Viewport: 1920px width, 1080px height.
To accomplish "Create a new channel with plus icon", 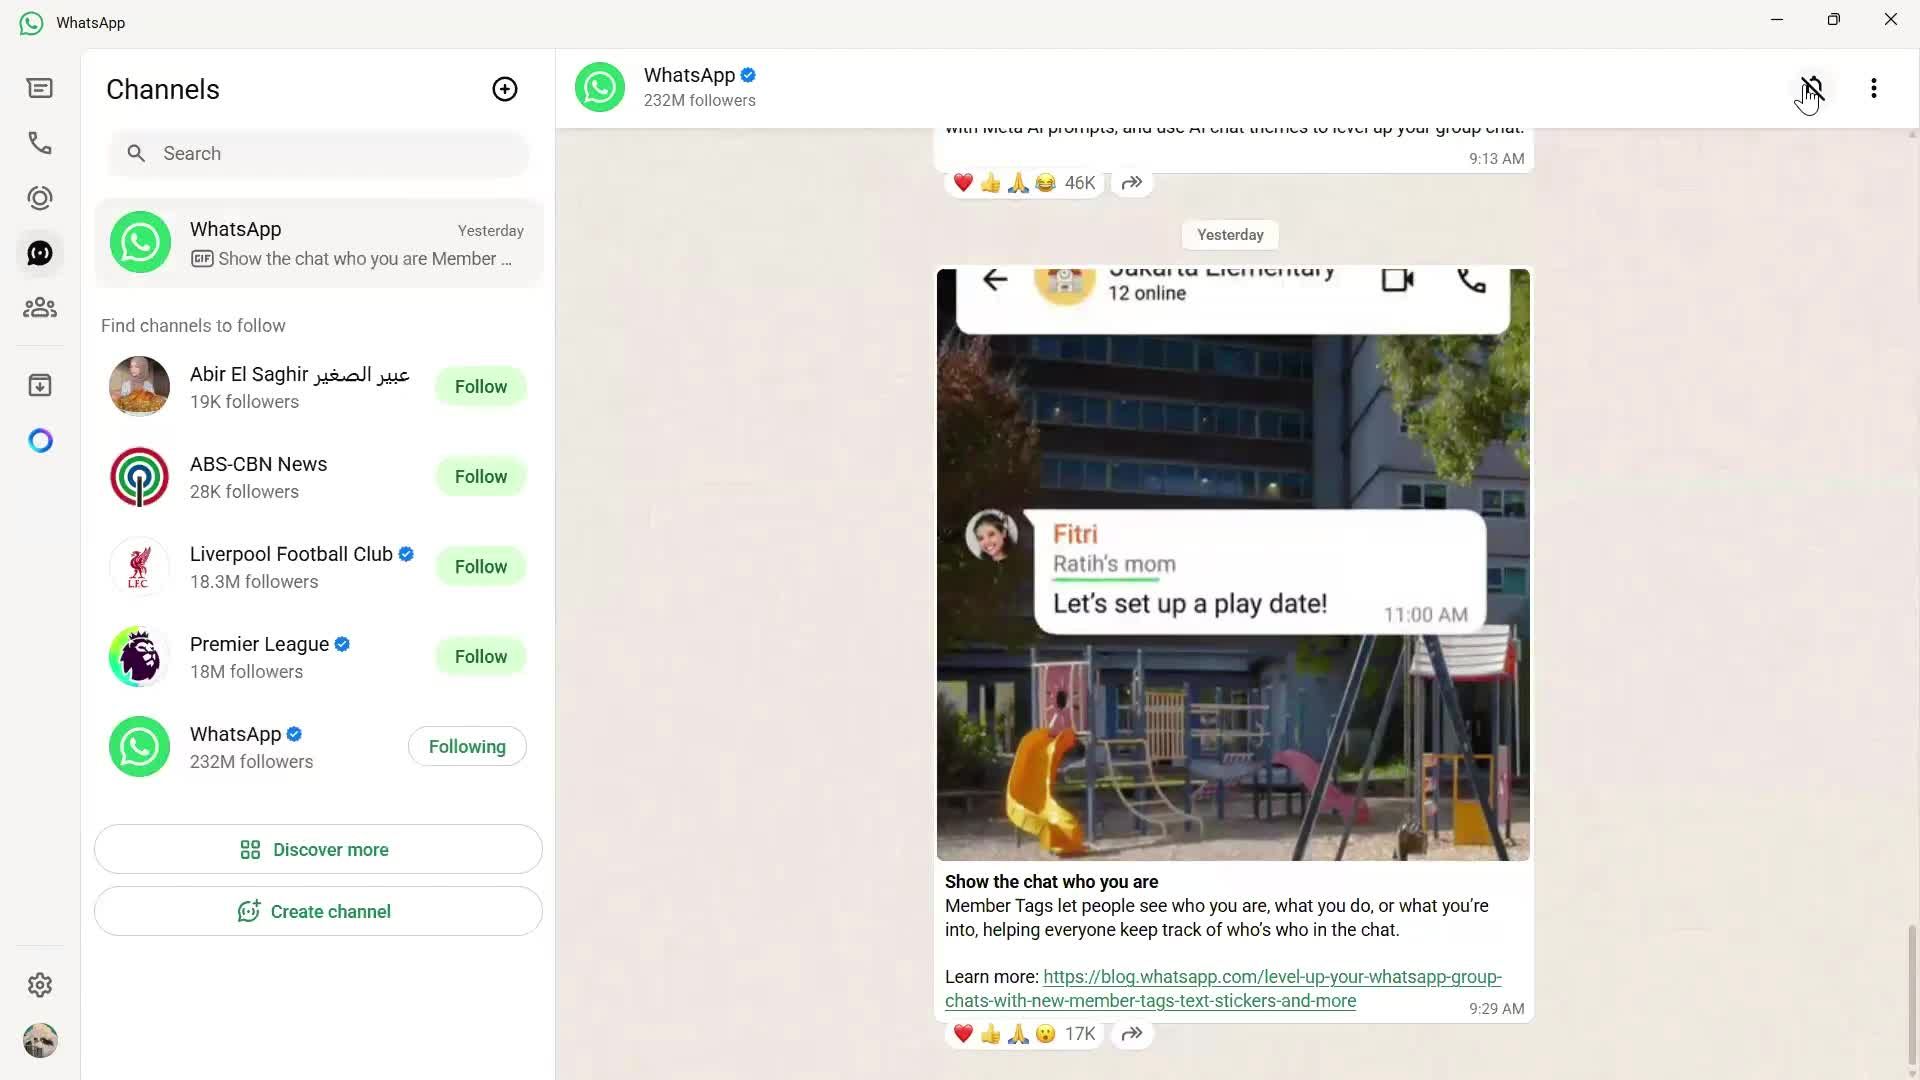I will point(505,89).
